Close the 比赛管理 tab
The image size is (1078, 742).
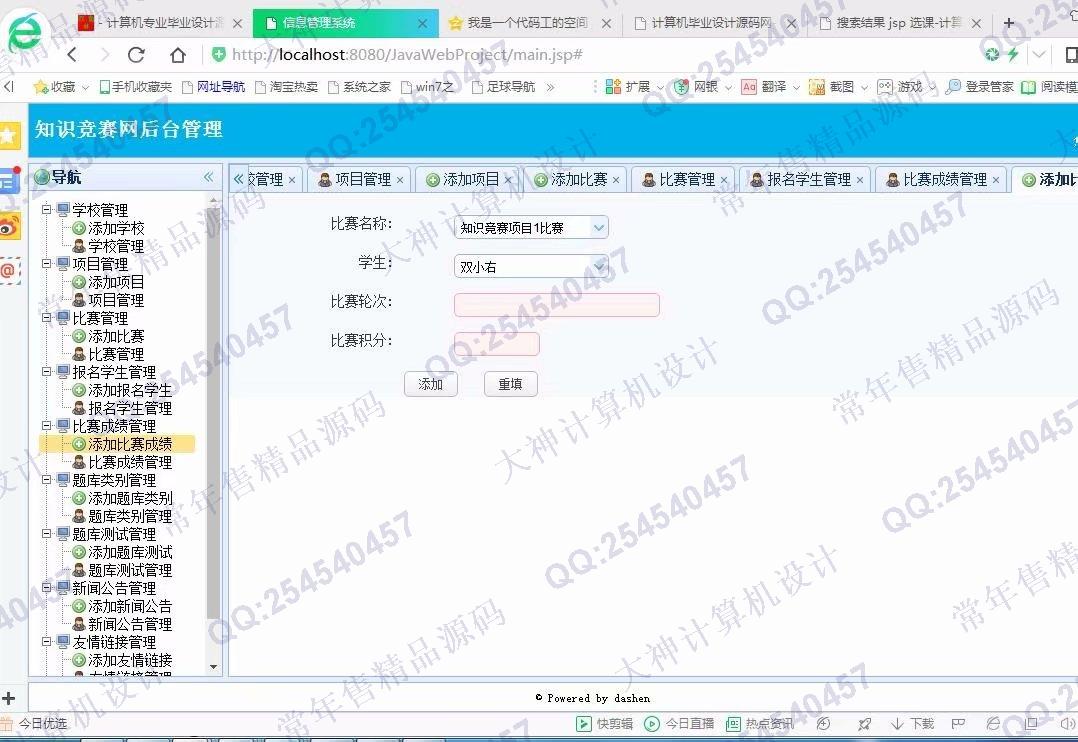pos(724,180)
